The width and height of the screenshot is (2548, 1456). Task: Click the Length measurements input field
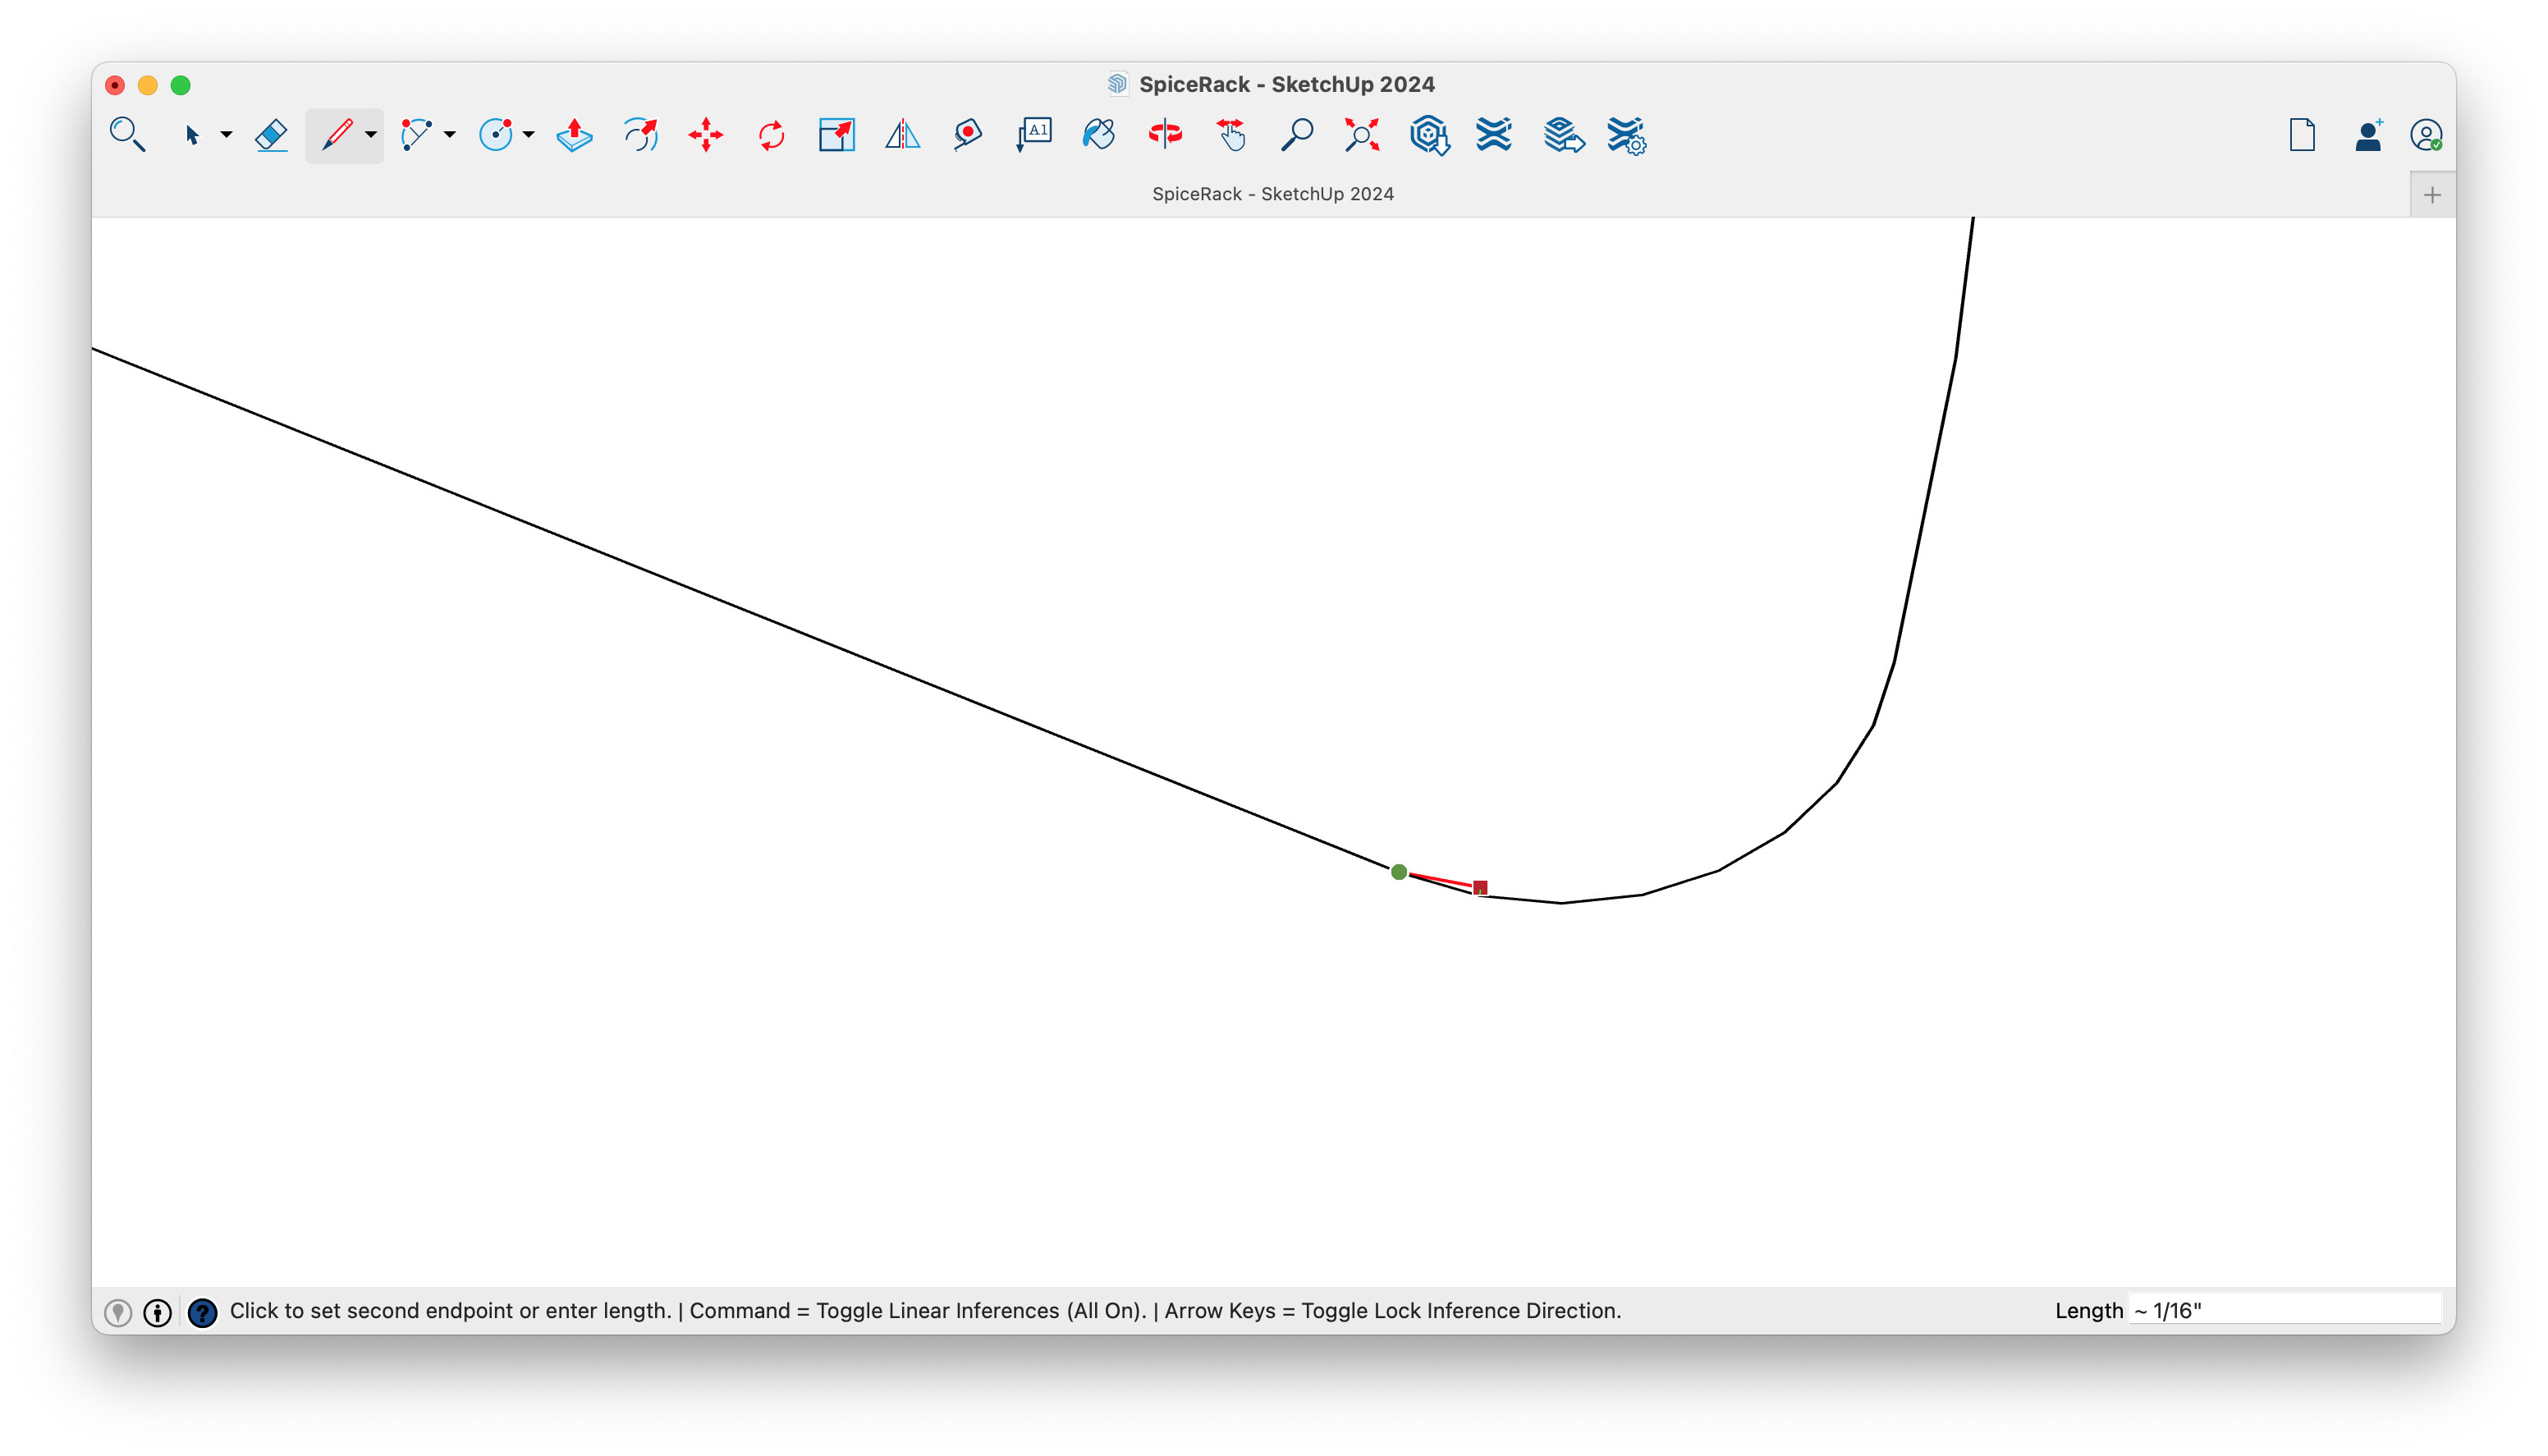click(x=2284, y=1310)
